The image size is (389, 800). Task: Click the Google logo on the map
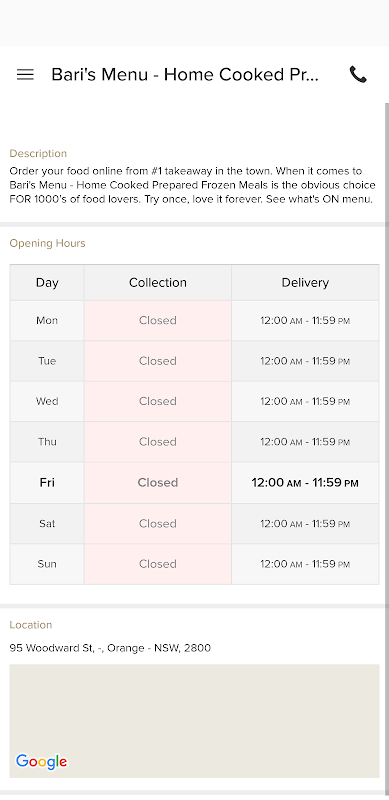click(x=41, y=762)
